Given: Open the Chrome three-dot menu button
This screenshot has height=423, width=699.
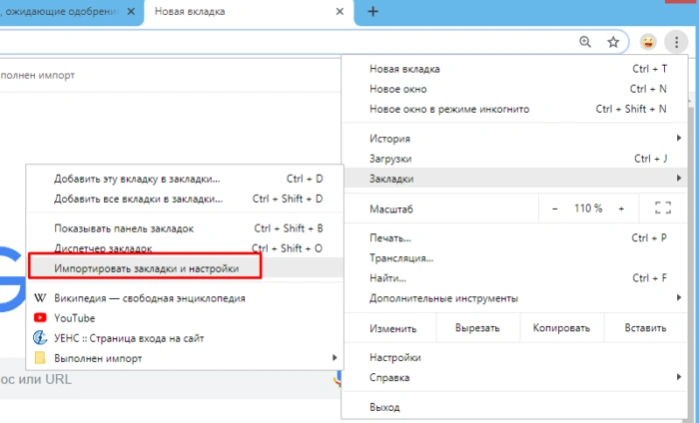Looking at the screenshot, I should coord(676,42).
